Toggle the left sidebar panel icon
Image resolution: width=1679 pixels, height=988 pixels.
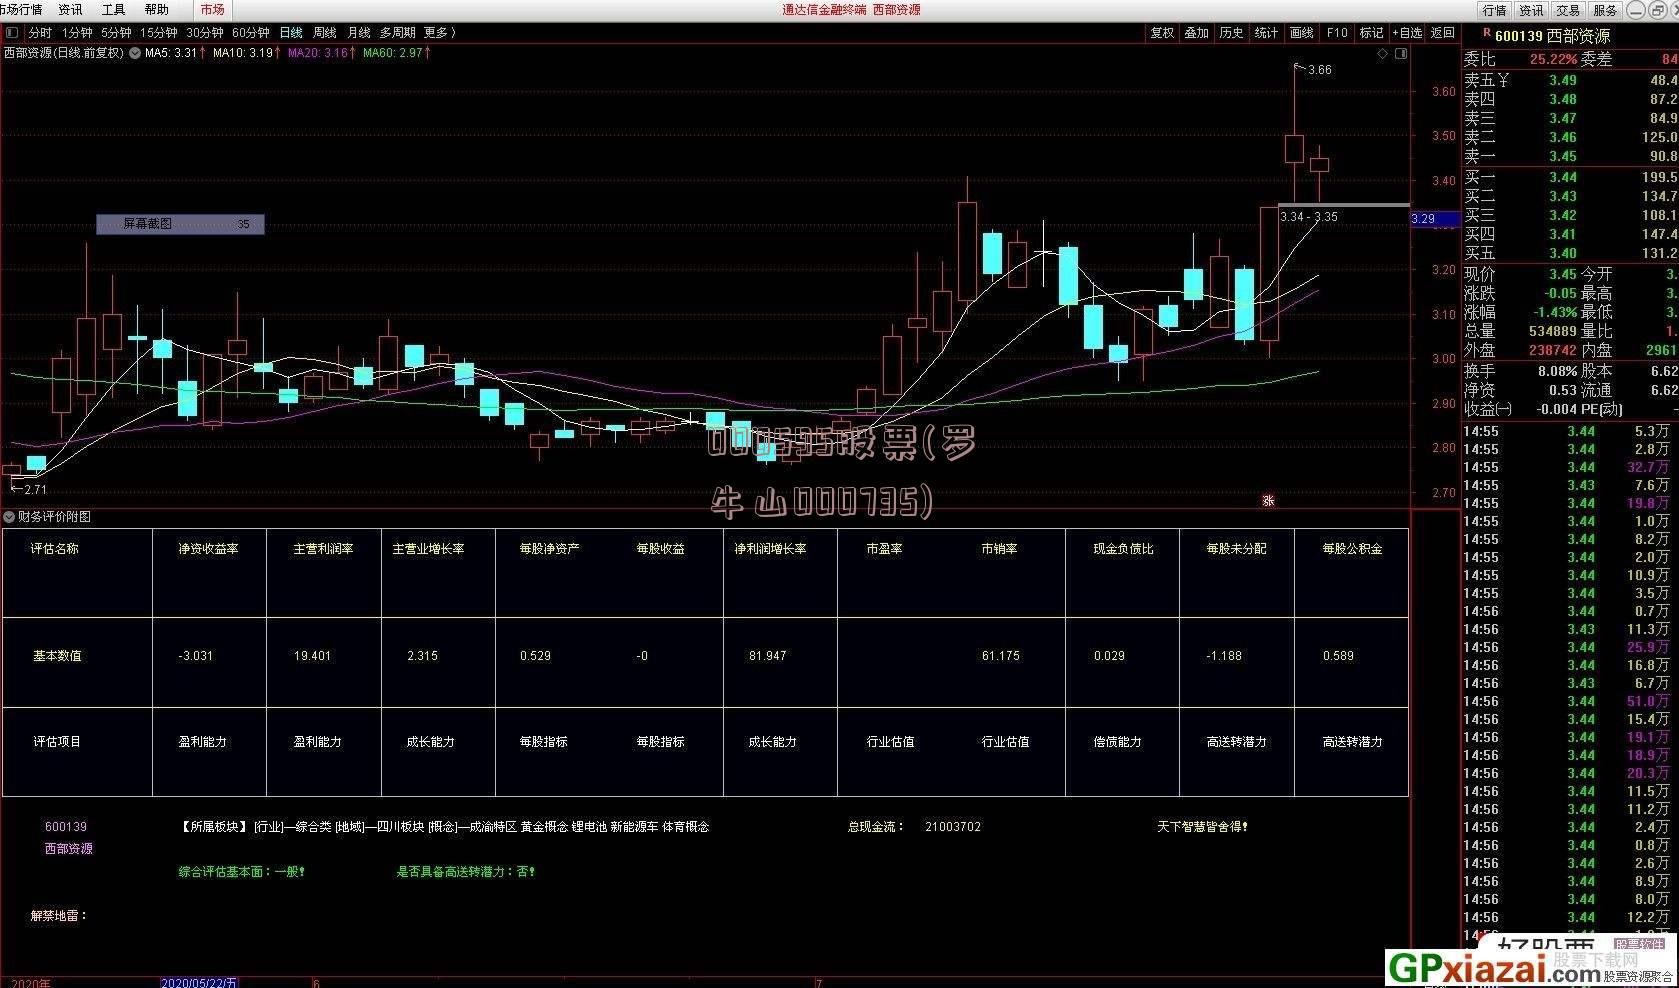11,33
